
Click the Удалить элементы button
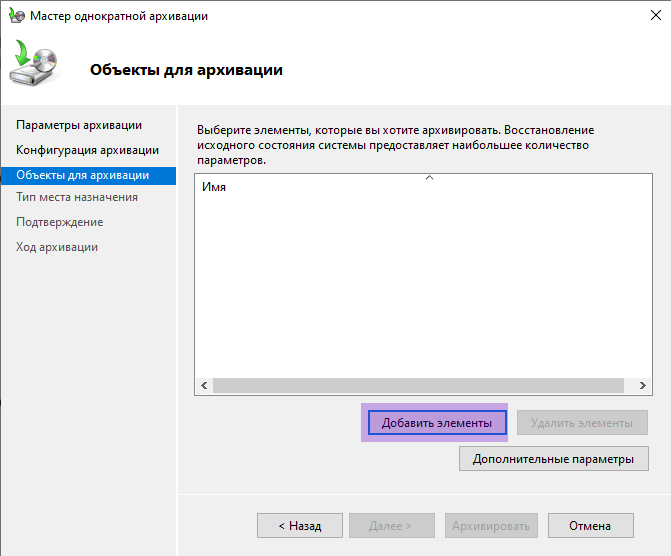click(x=582, y=422)
